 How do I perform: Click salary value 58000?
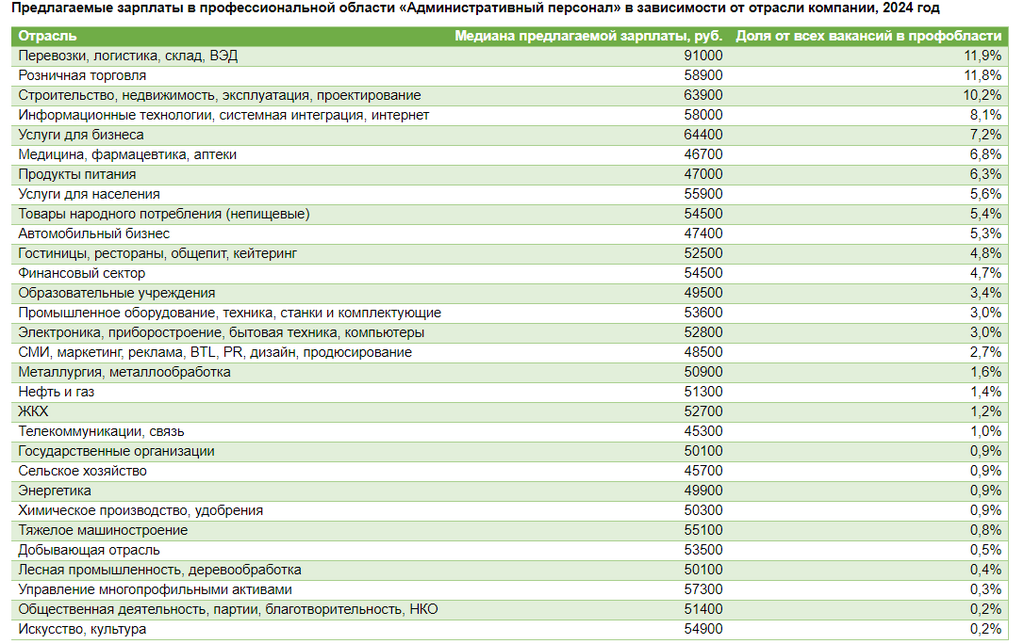pos(703,116)
